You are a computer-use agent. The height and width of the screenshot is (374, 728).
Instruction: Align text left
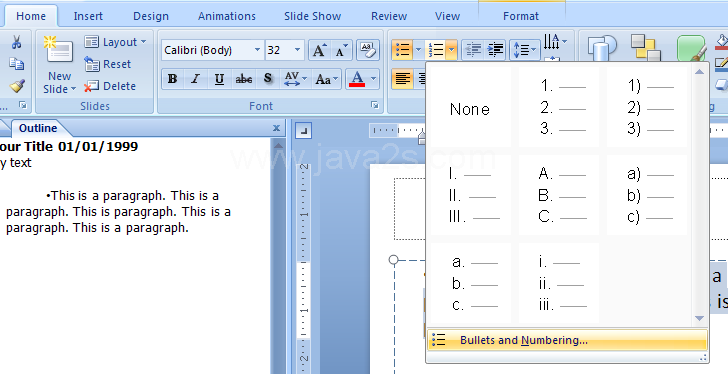point(403,79)
